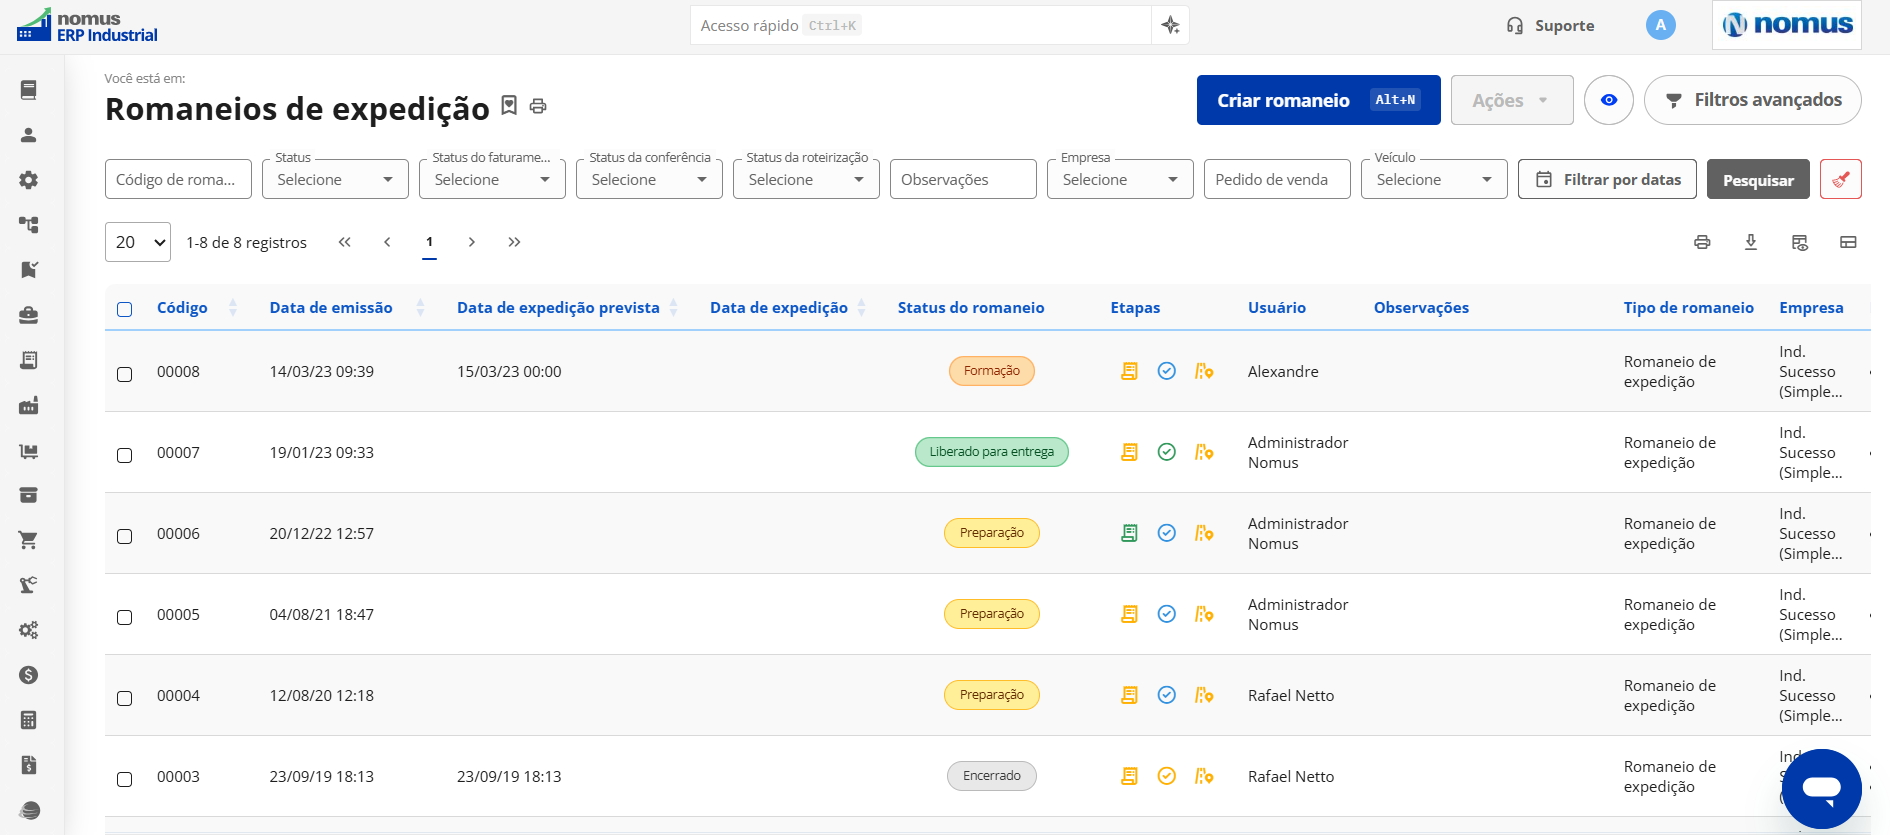Viewport: 1890px width, 835px height.
Task: Open the shopping cart icon in the sidebar
Action: (29, 540)
